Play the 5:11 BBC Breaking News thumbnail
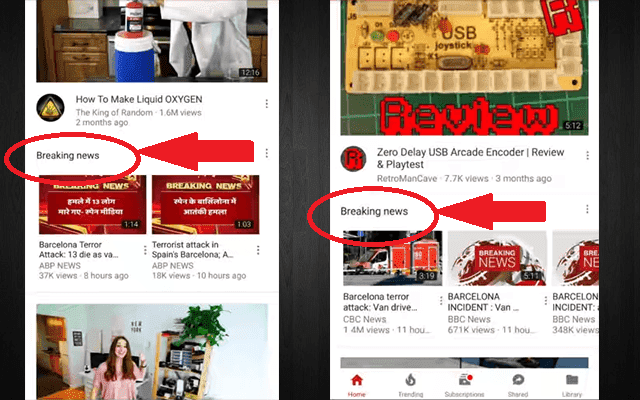Screen dimensions: 640x400 coord(497,258)
